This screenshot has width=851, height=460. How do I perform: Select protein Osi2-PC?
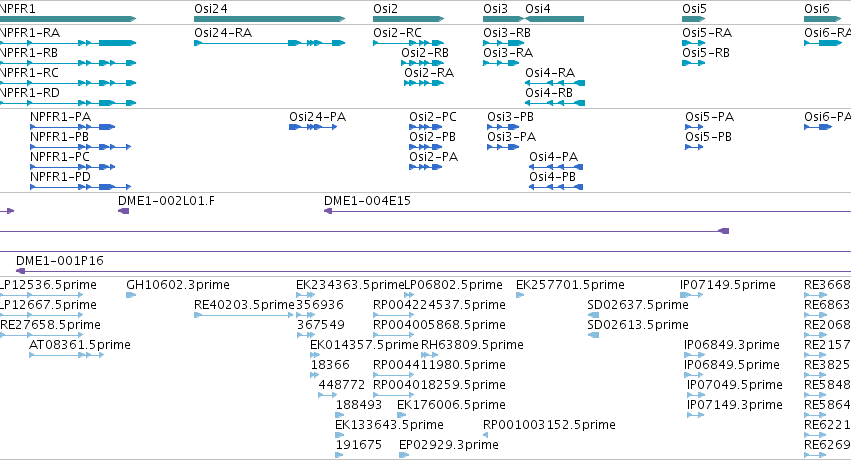(426, 127)
